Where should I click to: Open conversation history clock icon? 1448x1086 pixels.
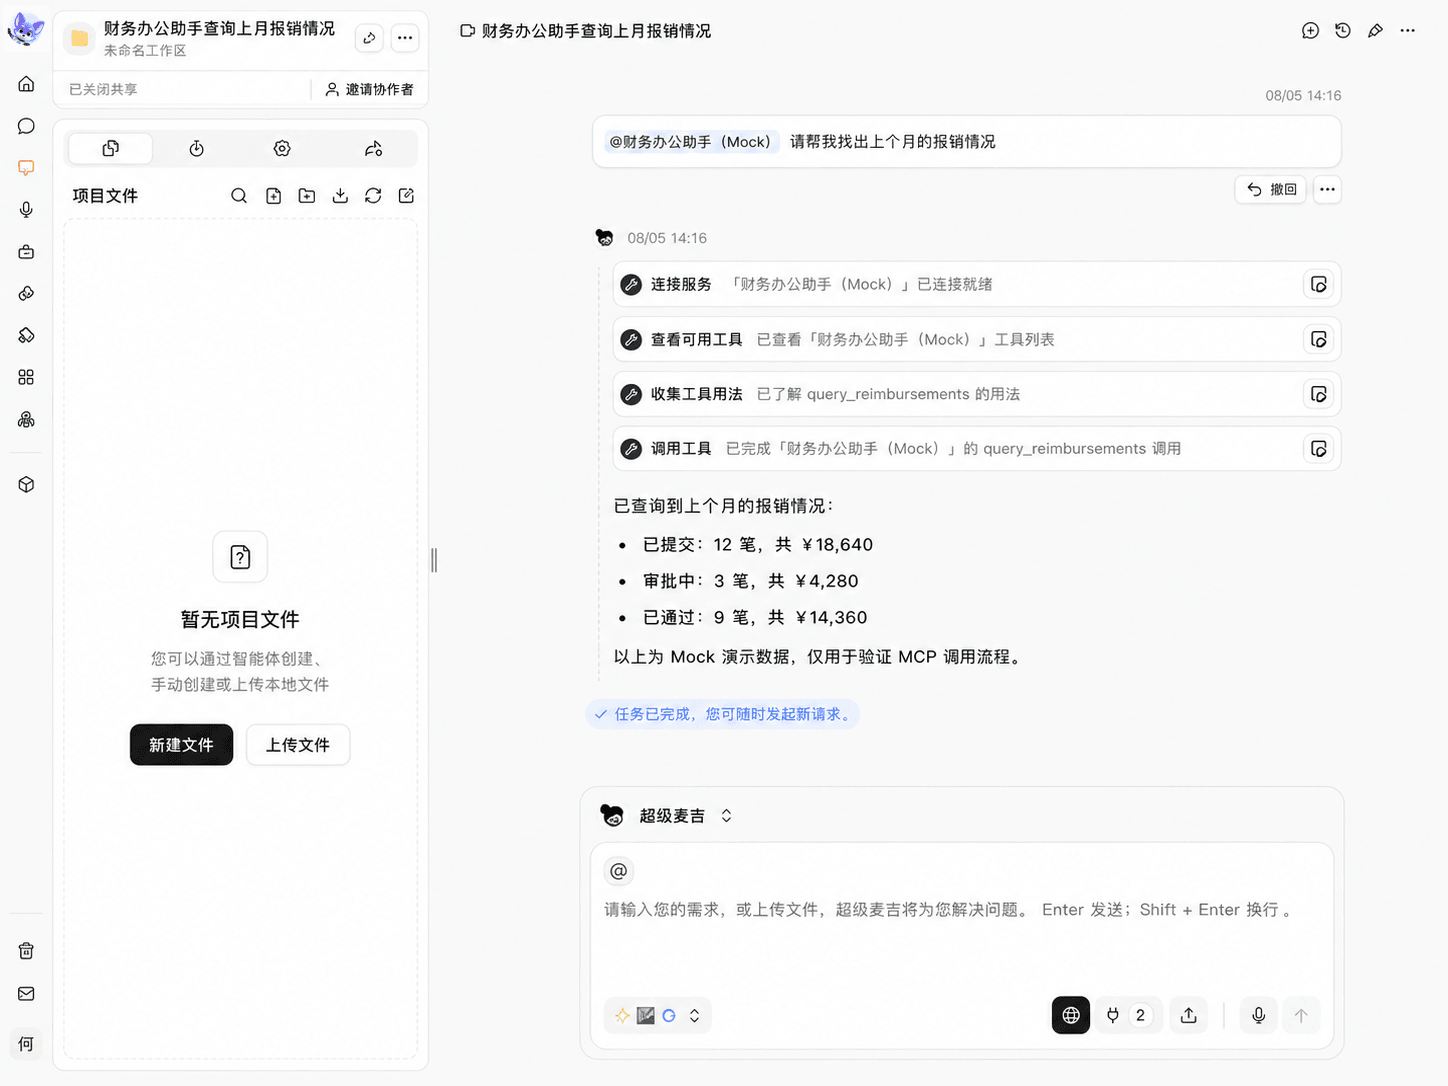(x=1343, y=31)
